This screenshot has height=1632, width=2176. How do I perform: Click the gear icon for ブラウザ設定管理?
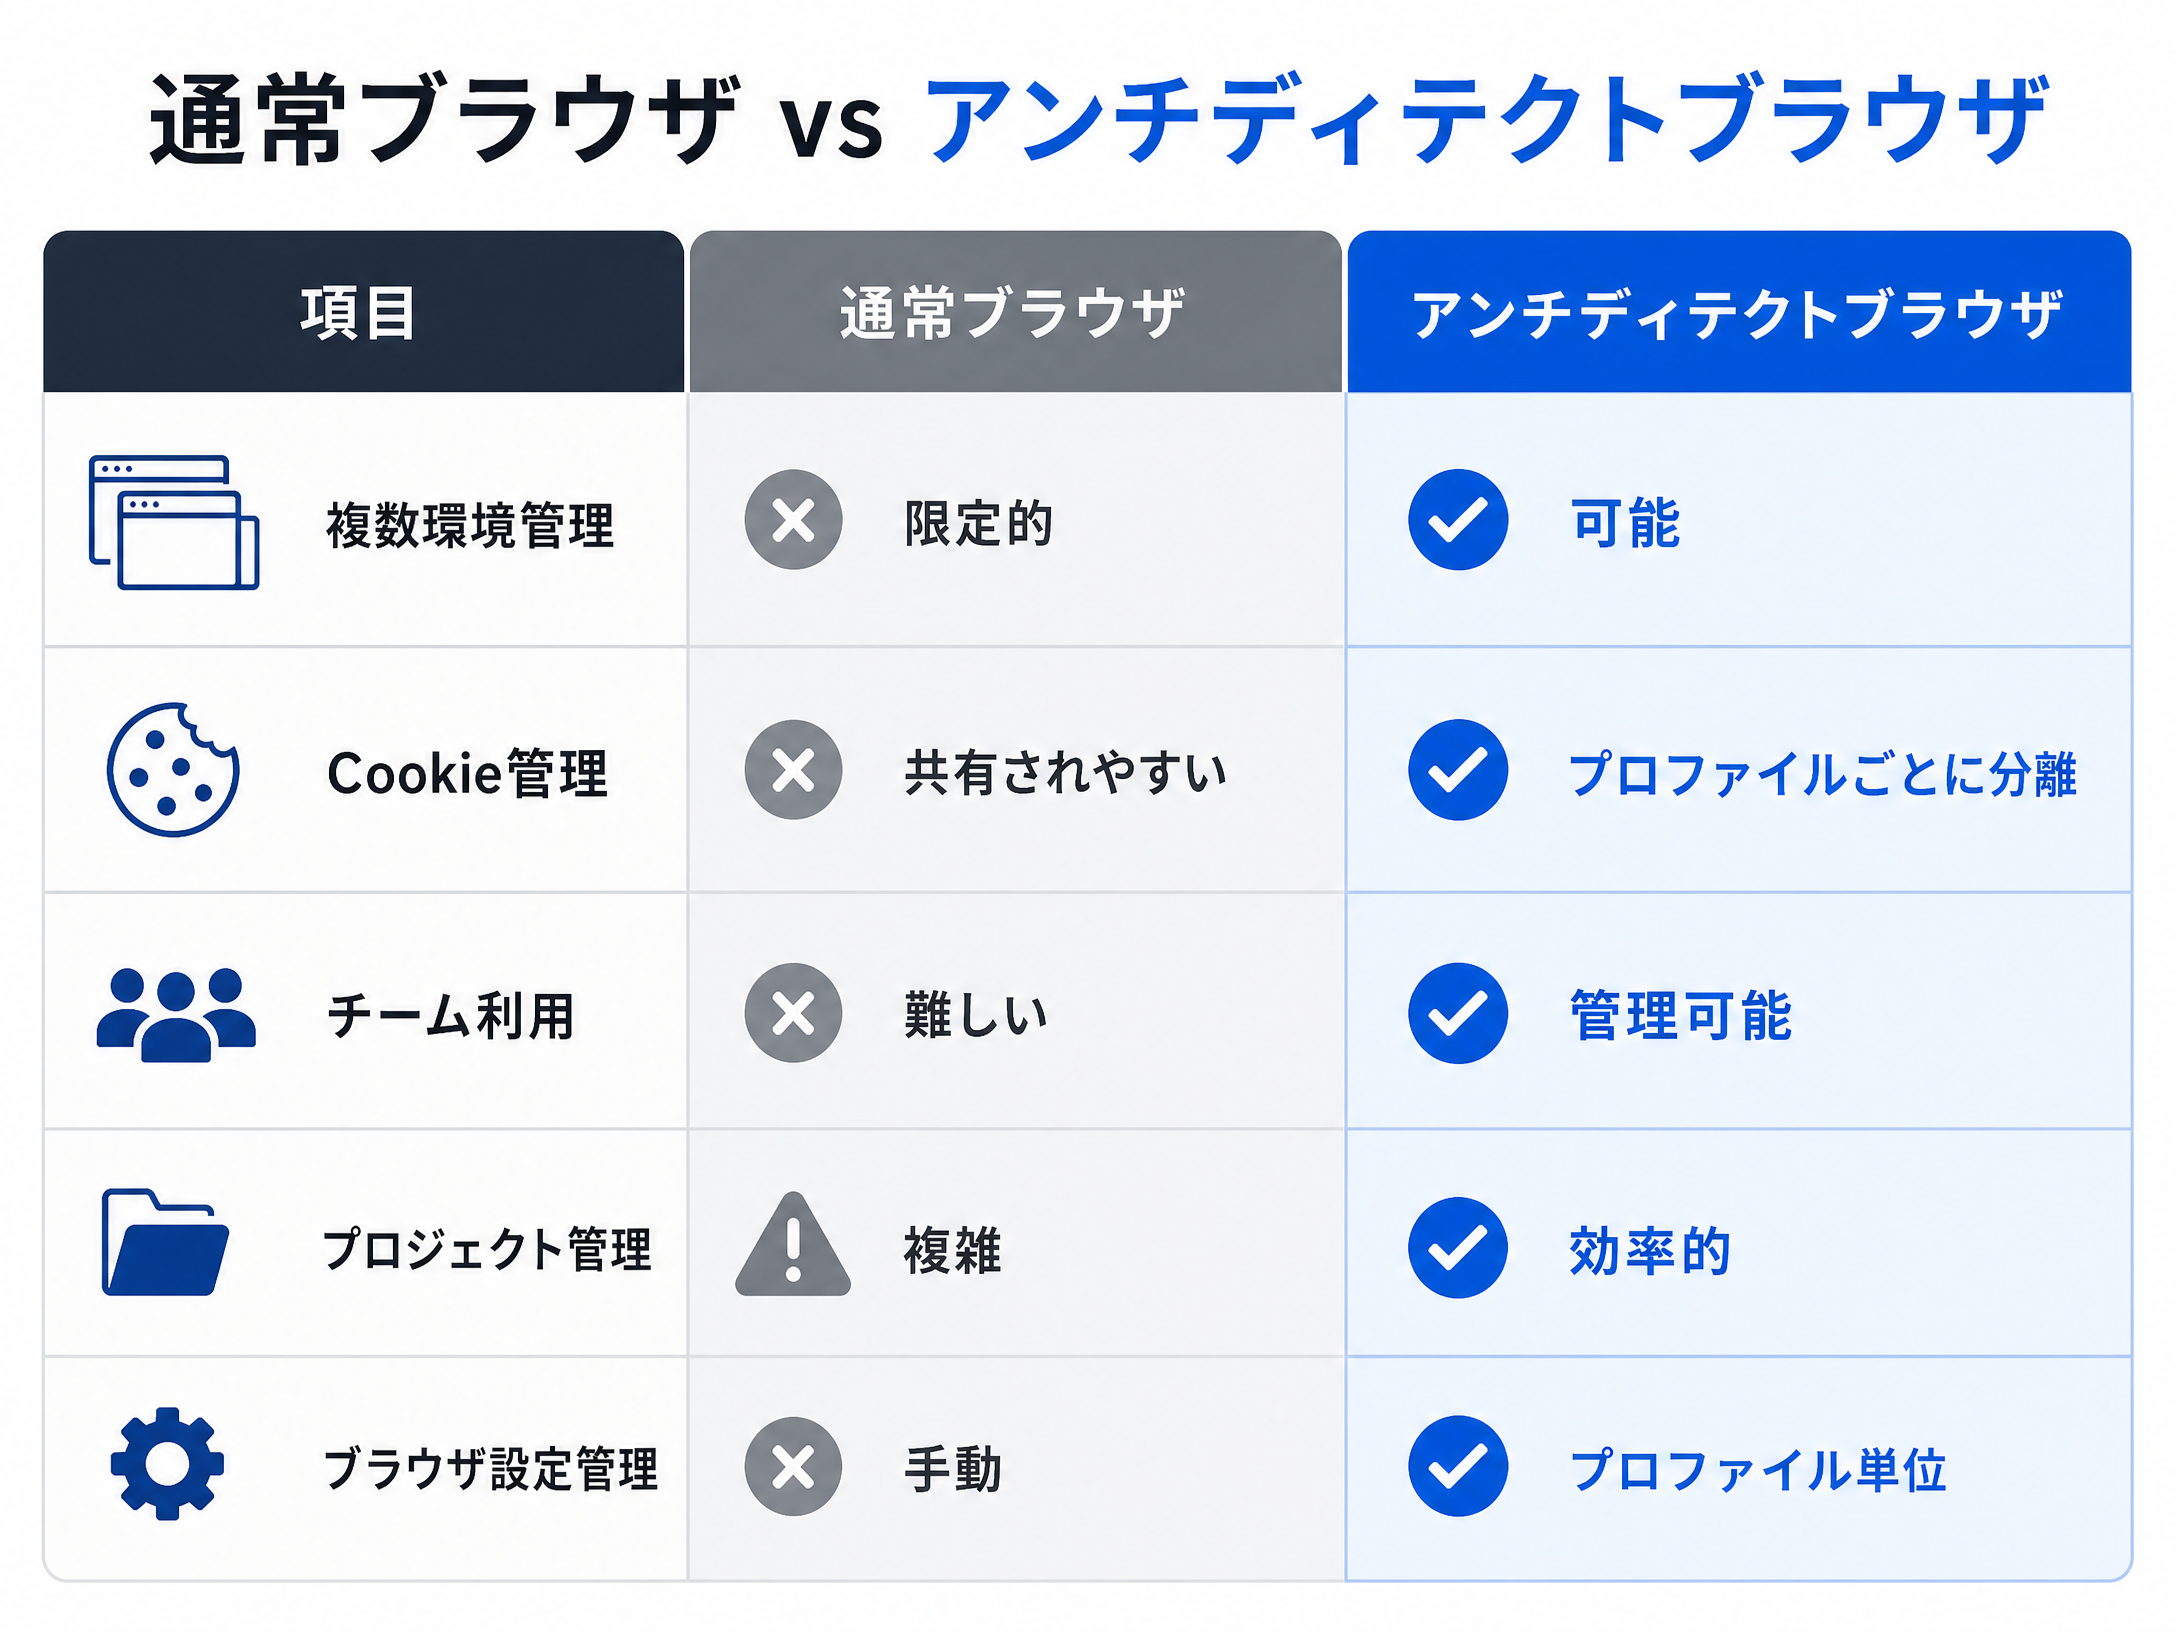pos(167,1464)
